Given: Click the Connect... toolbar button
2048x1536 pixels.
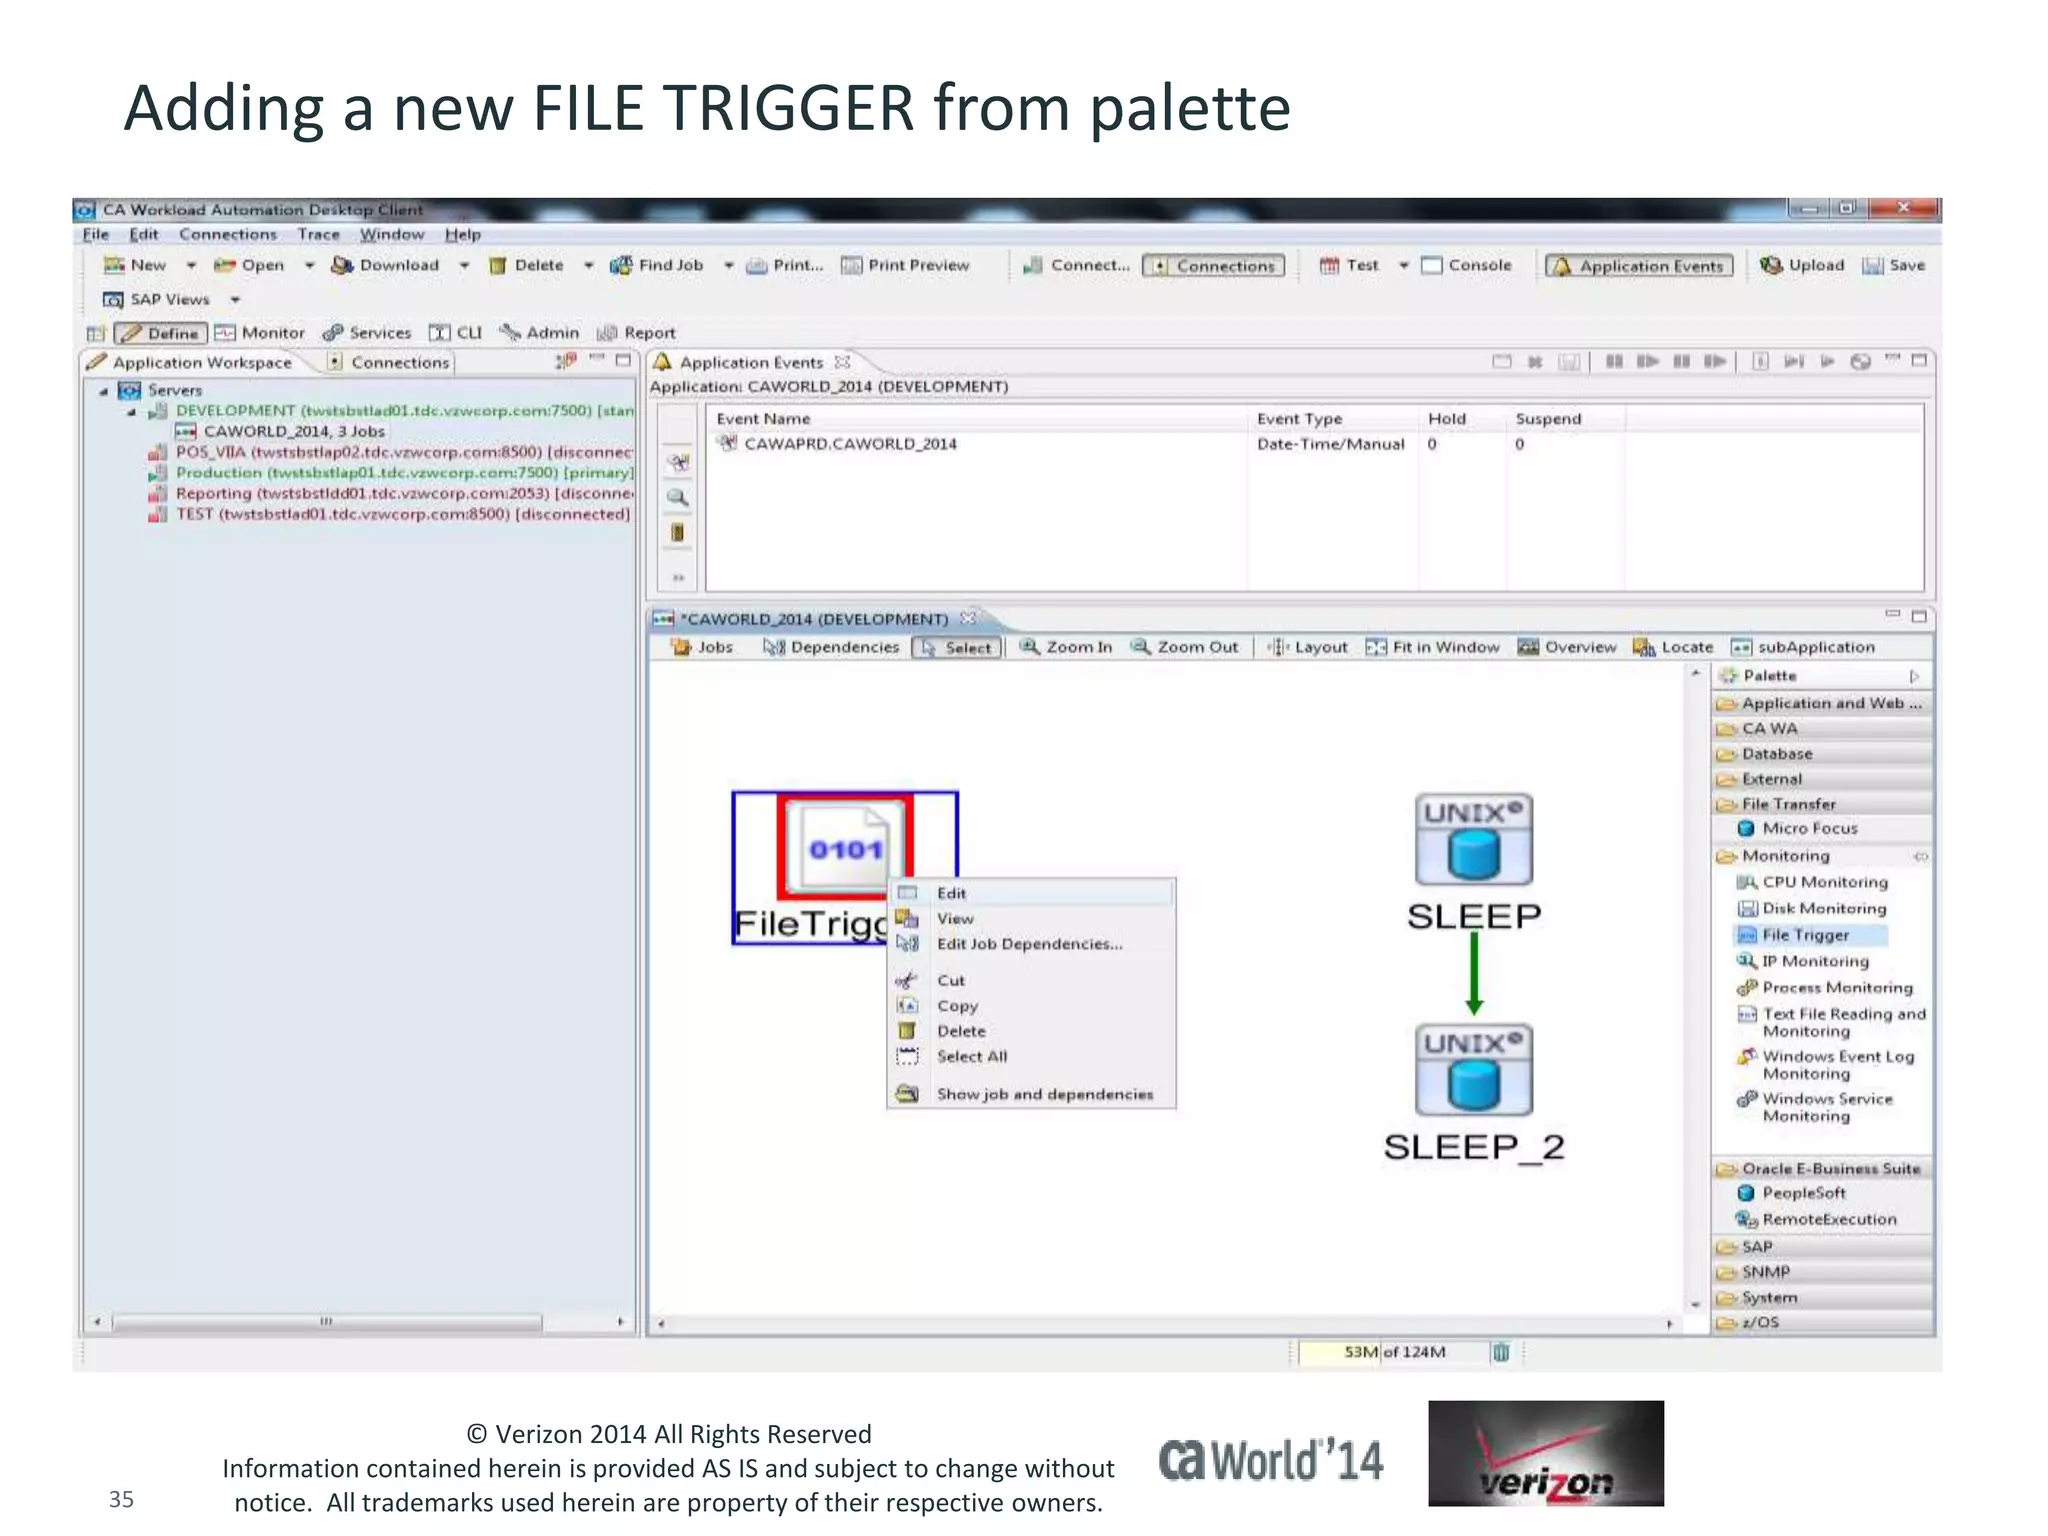Looking at the screenshot, I should tap(1076, 265).
